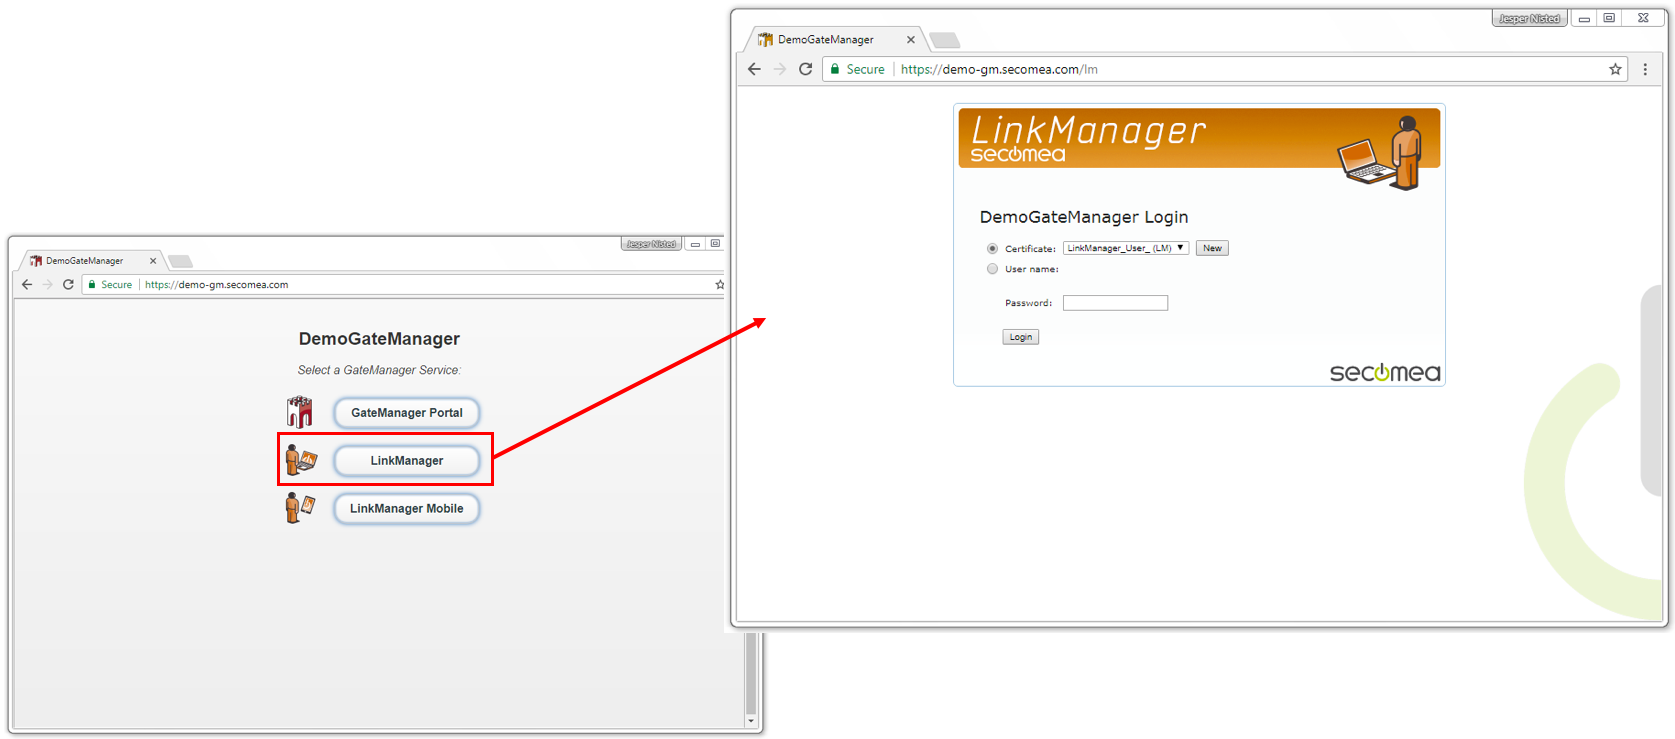The image size is (1675, 739).
Task: Go forward in the right browser window
Action: tap(780, 69)
